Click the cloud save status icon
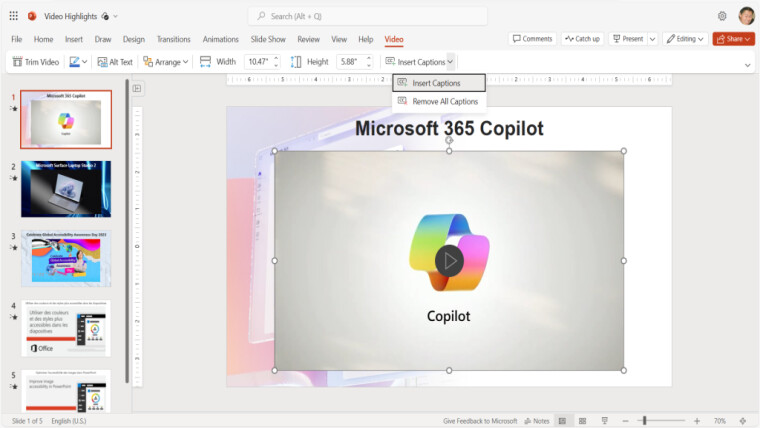Viewport: 760px width, 428px height. point(105,16)
